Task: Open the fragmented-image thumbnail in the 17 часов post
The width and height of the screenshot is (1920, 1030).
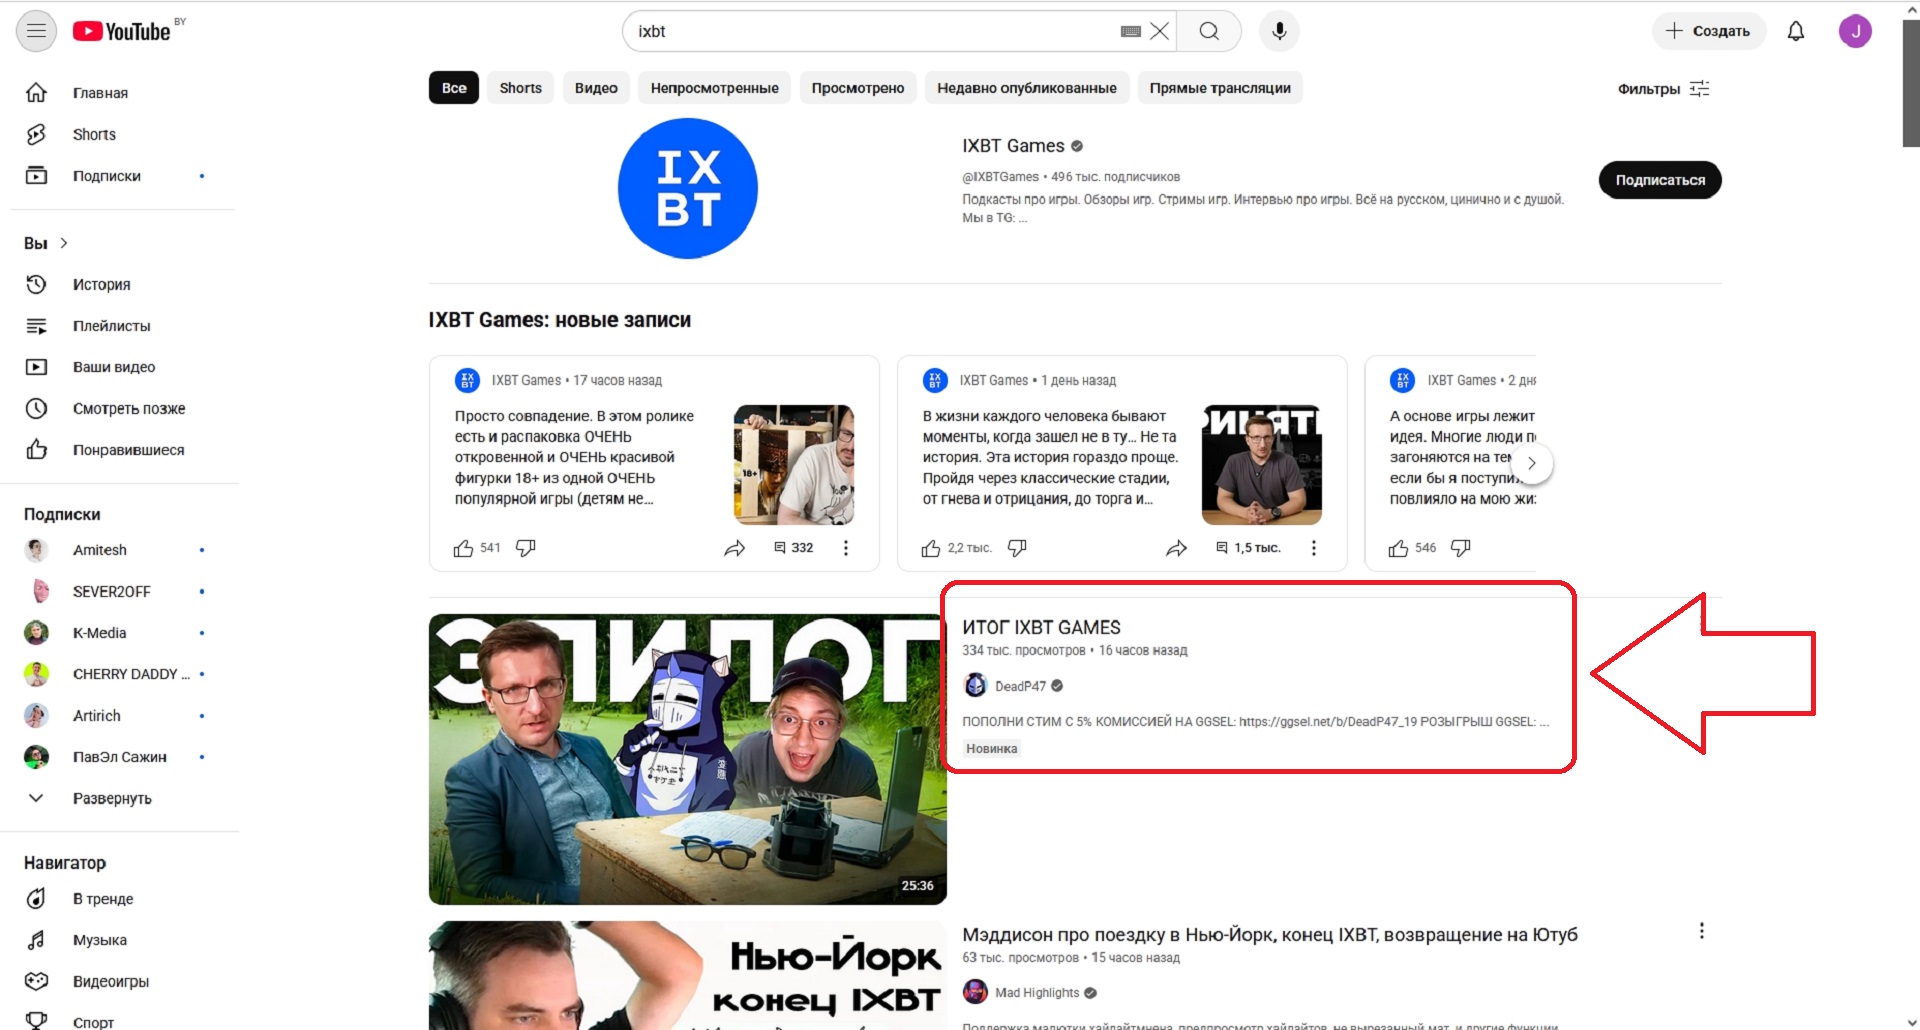Action: (x=794, y=465)
